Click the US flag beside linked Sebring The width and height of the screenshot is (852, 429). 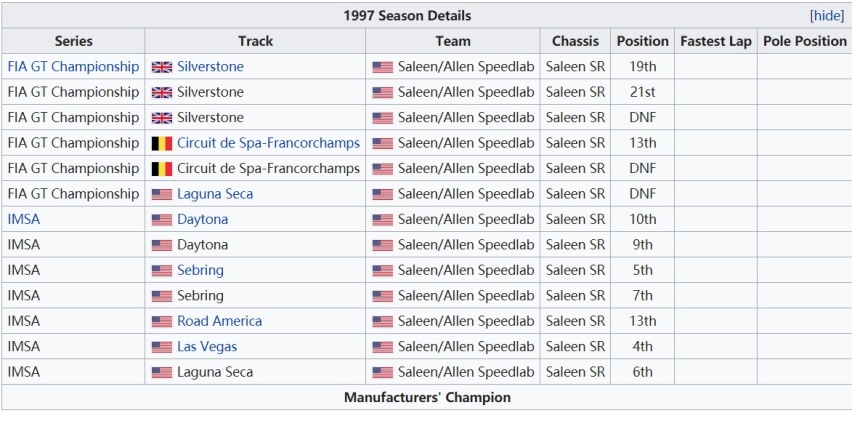pyautogui.click(x=162, y=271)
